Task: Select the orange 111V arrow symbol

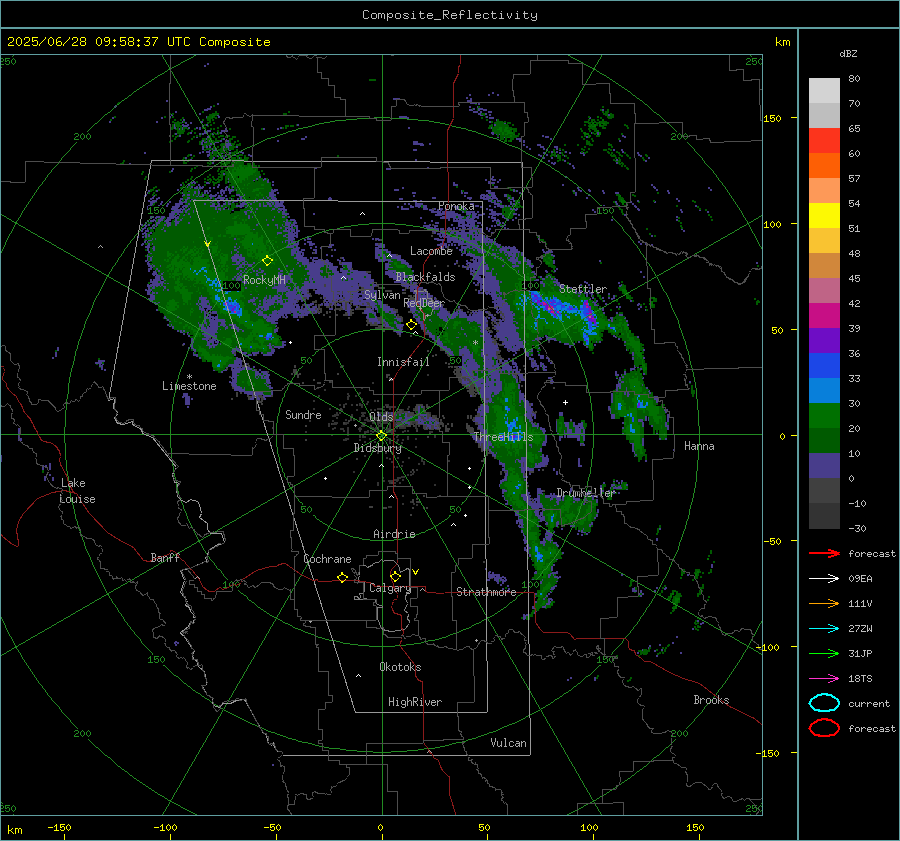Action: pyautogui.click(x=824, y=603)
